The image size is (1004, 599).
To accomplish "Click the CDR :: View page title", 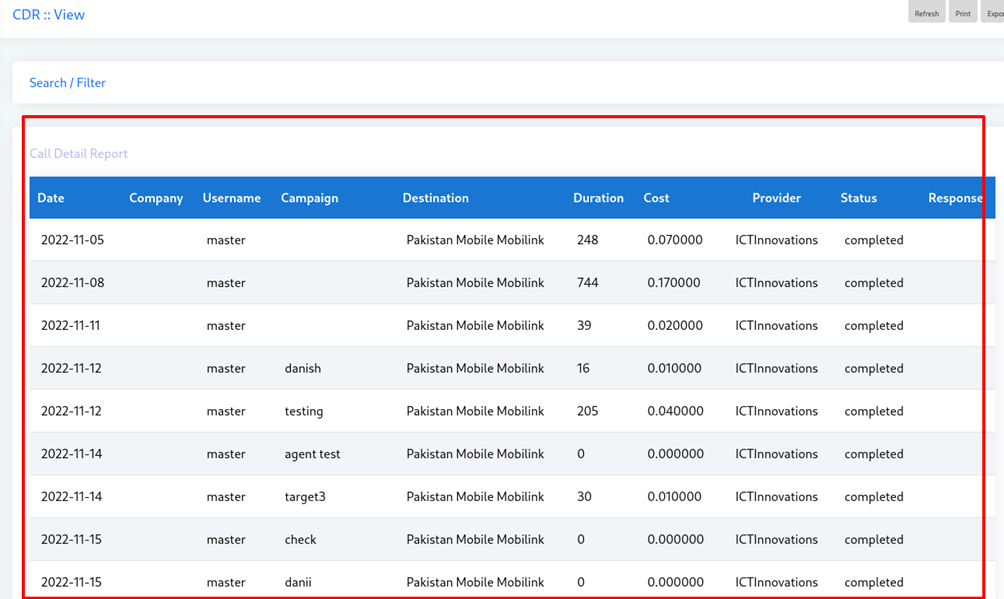I will coord(49,14).
